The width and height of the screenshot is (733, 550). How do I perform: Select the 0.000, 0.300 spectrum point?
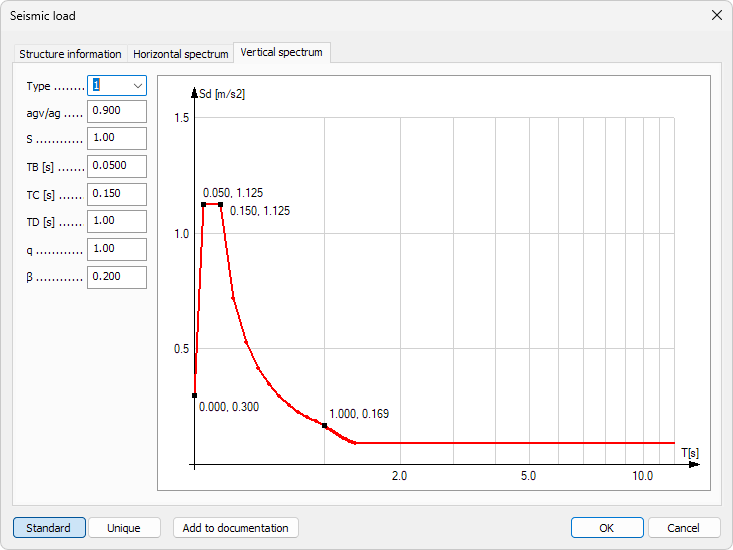(x=194, y=395)
